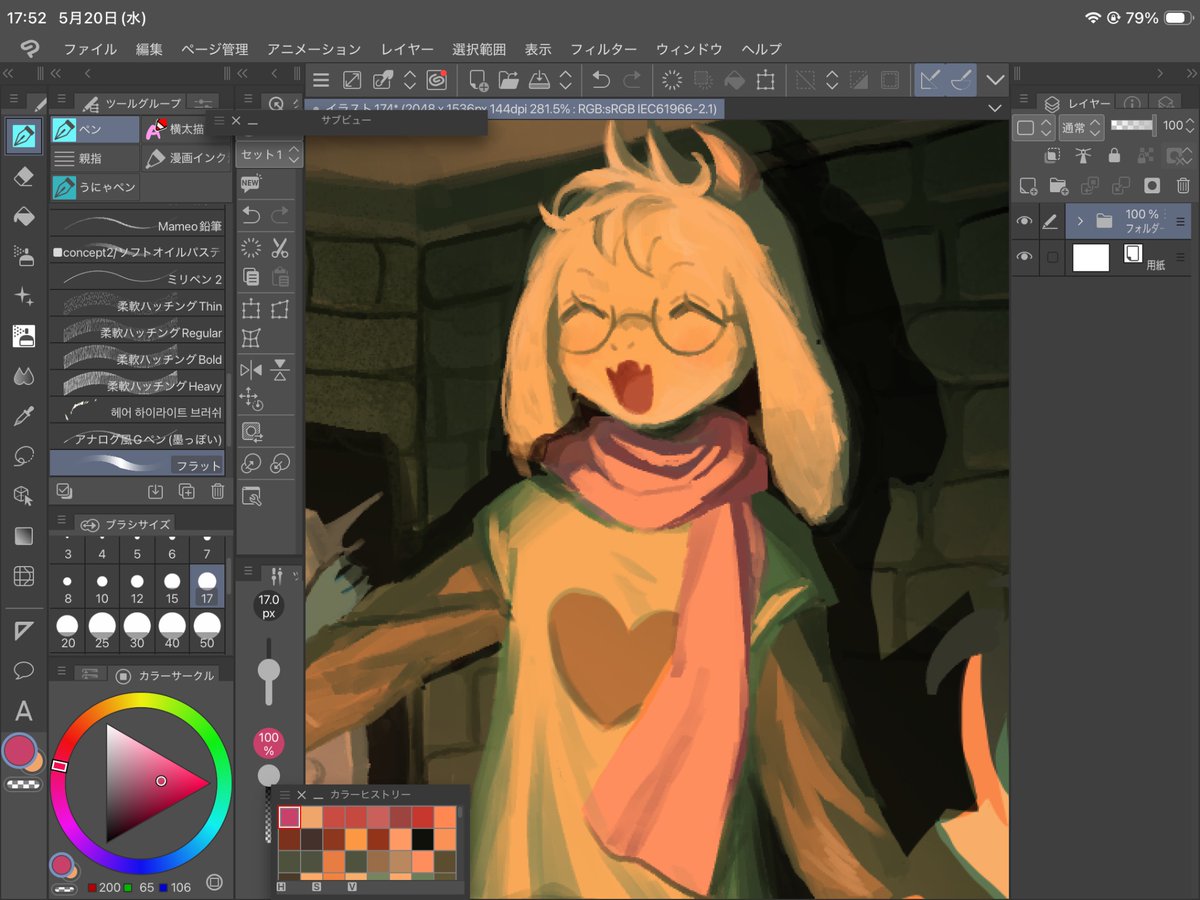Toggle snap to ruler icon in command bar
Image resolution: width=1200 pixels, height=900 pixels.
tap(931, 80)
